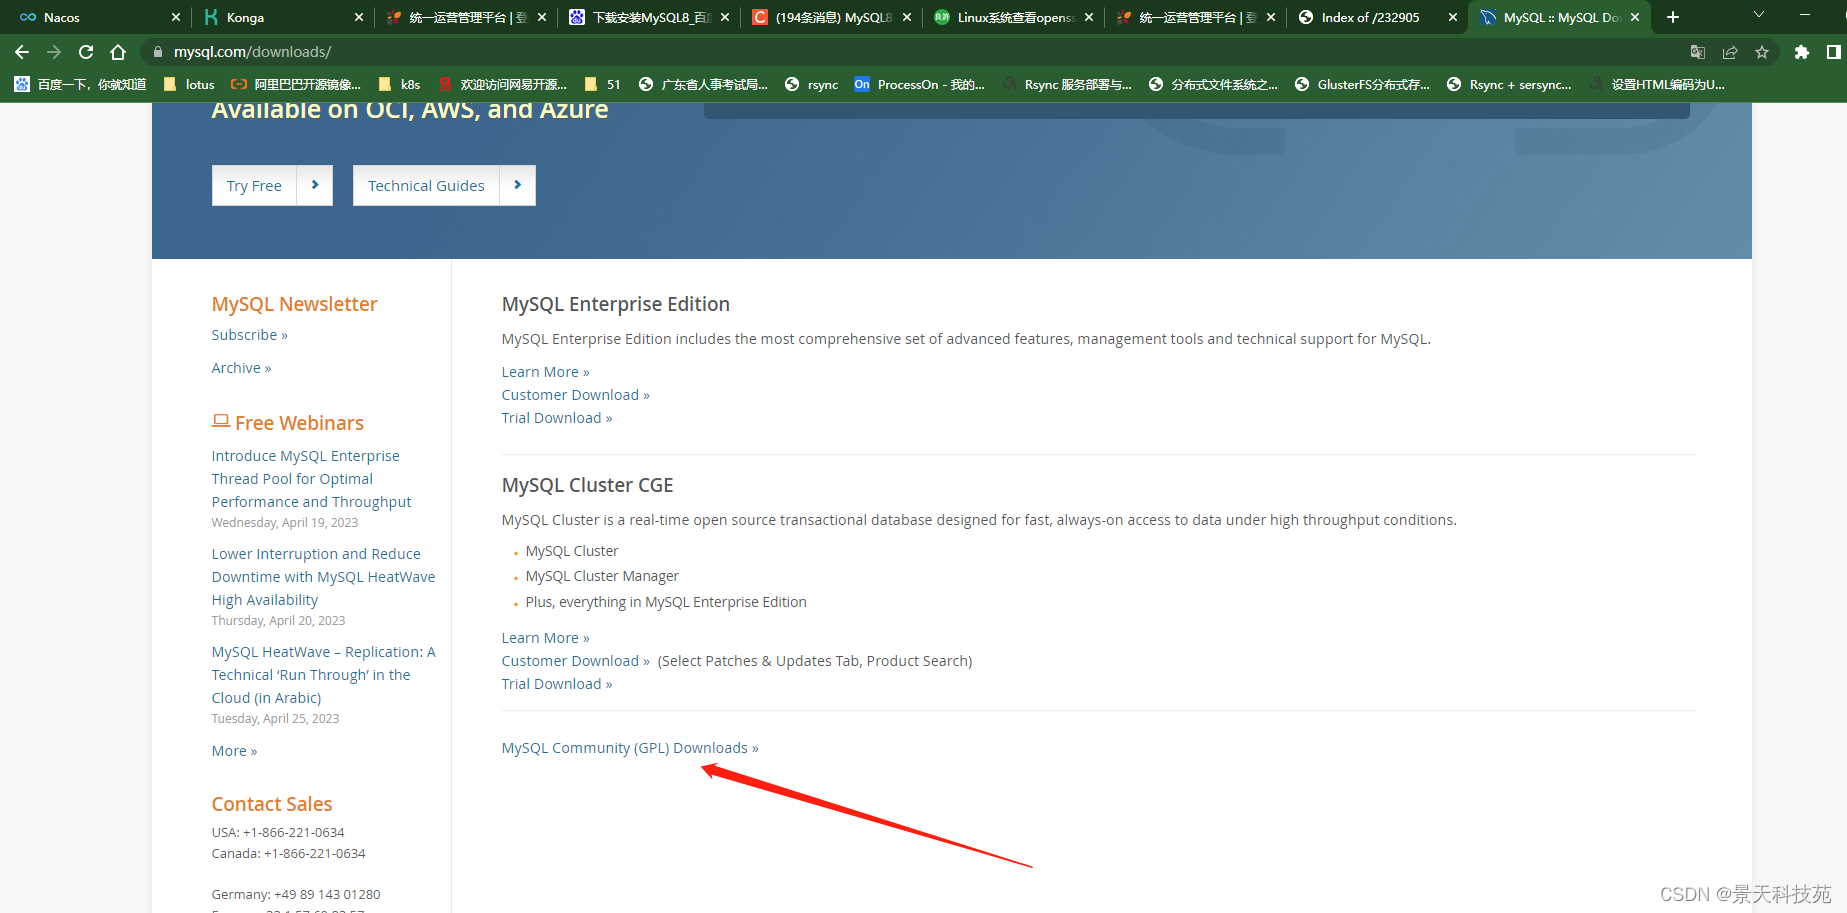Open Lower Interruption HeatWave High Availability webinar
The width and height of the screenshot is (1847, 913).
click(323, 577)
